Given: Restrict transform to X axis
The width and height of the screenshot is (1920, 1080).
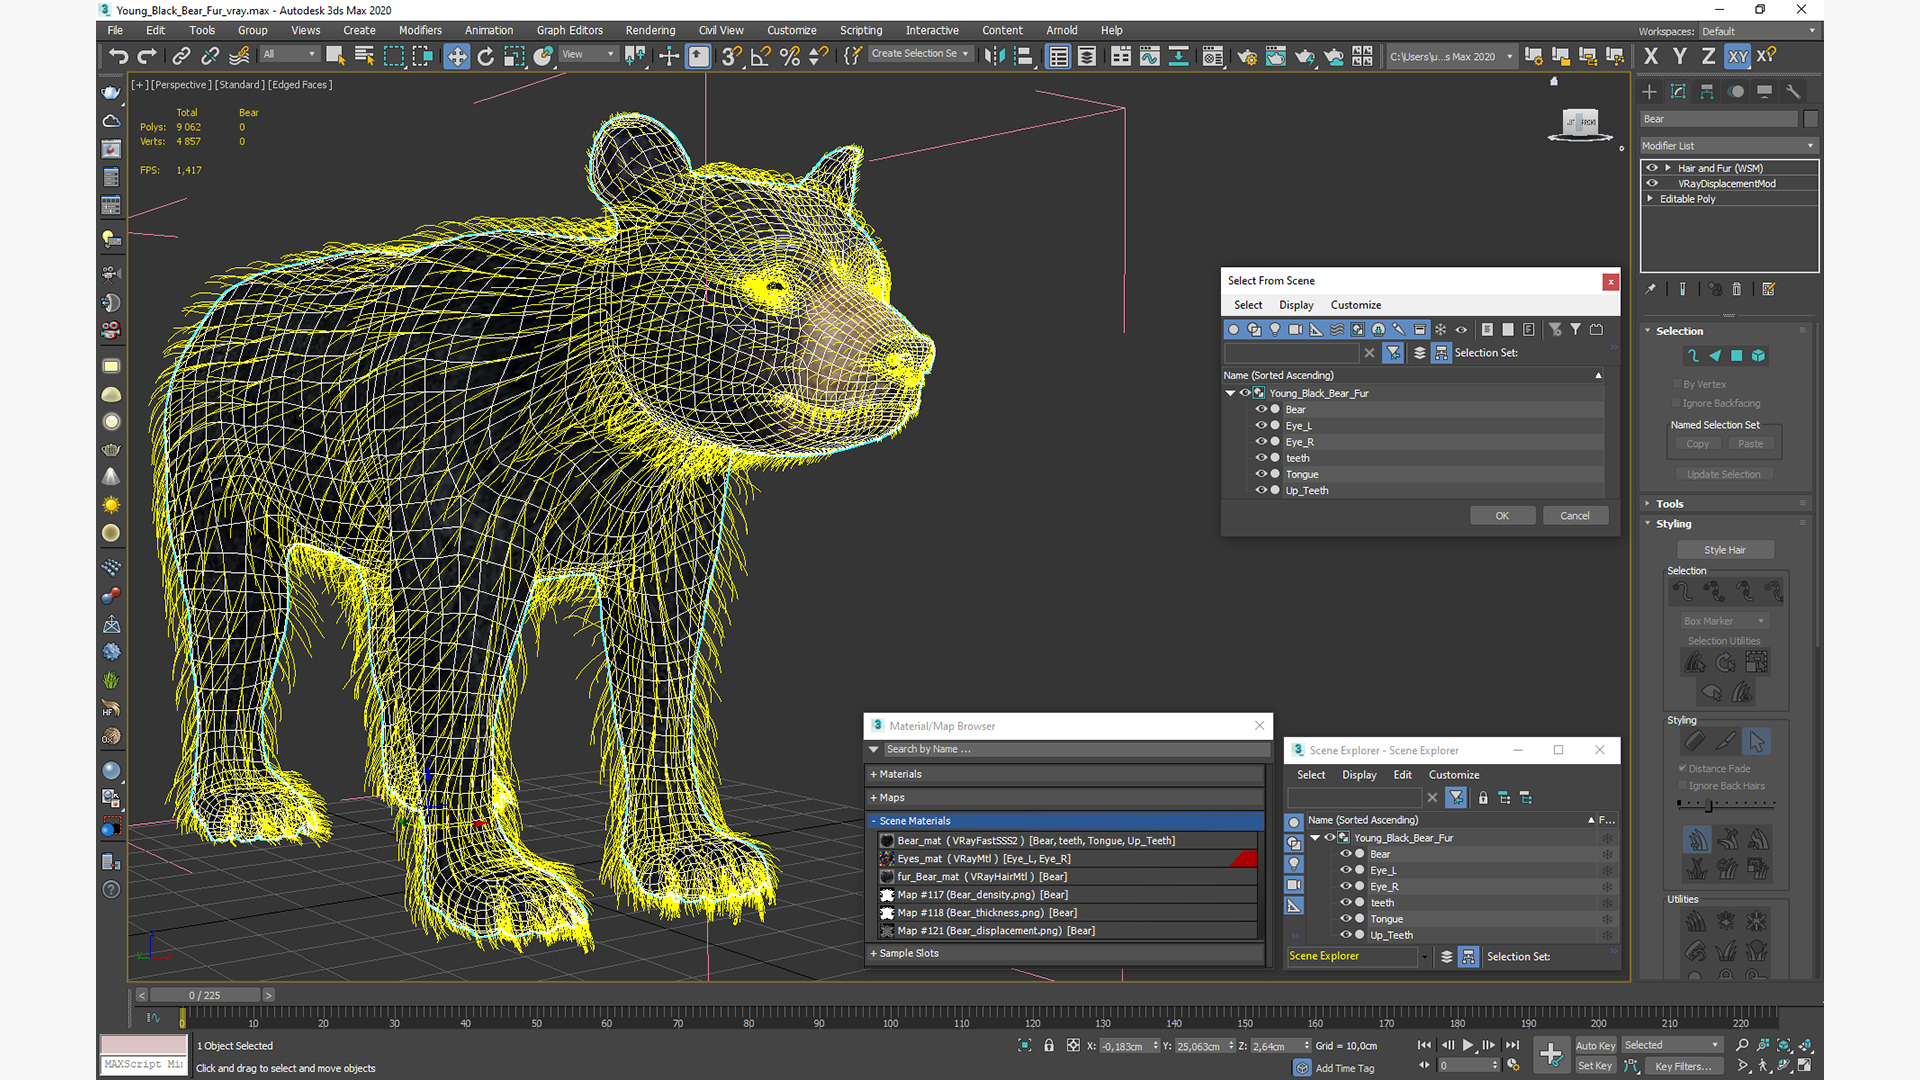Looking at the screenshot, I should click(x=1651, y=56).
